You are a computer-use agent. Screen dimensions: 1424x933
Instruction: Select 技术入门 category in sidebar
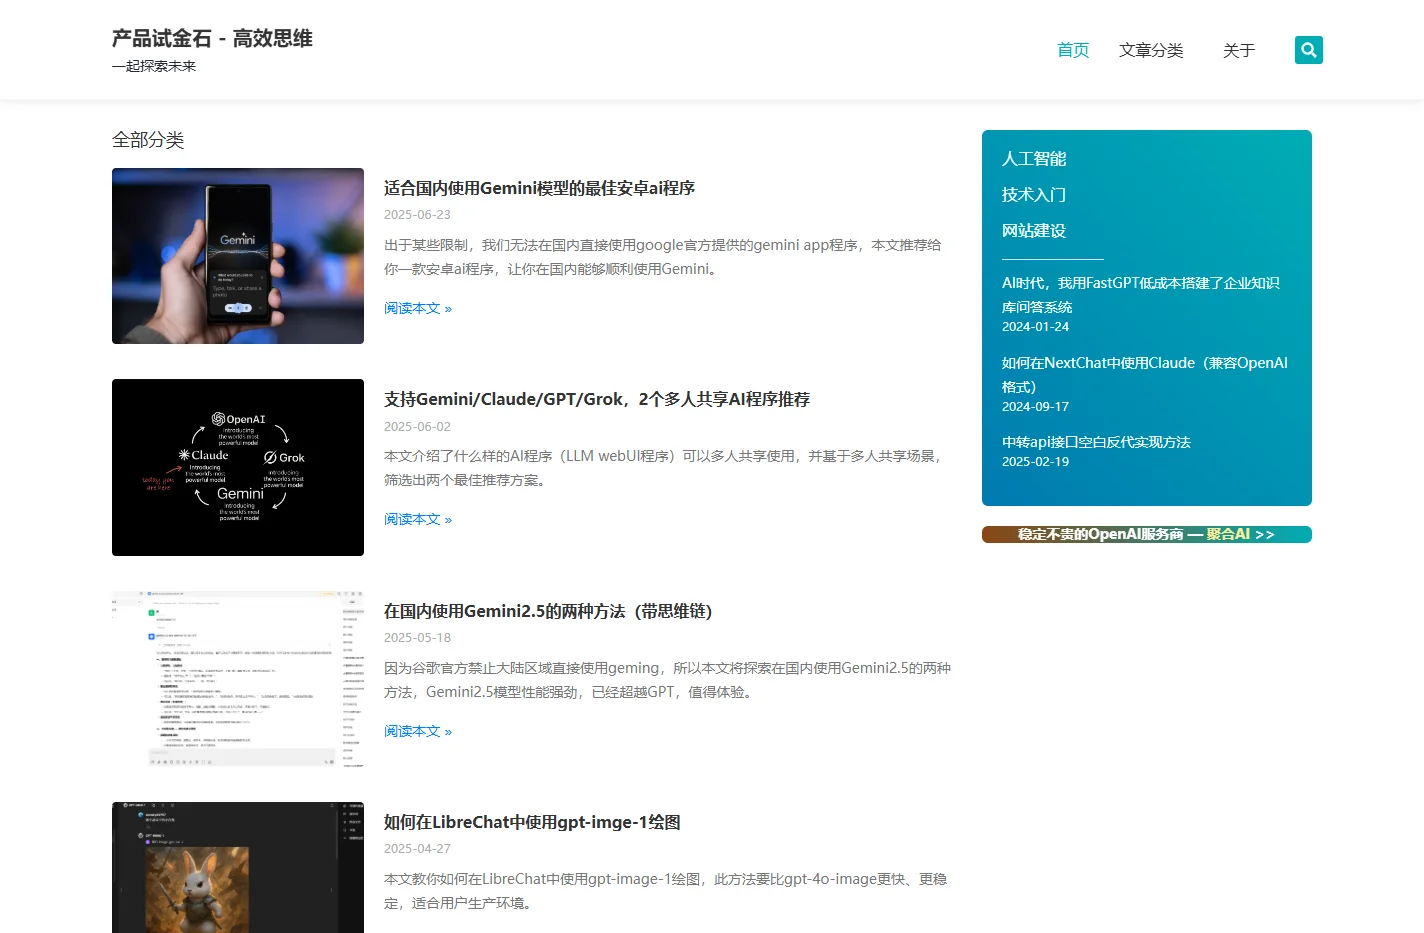[1034, 195]
